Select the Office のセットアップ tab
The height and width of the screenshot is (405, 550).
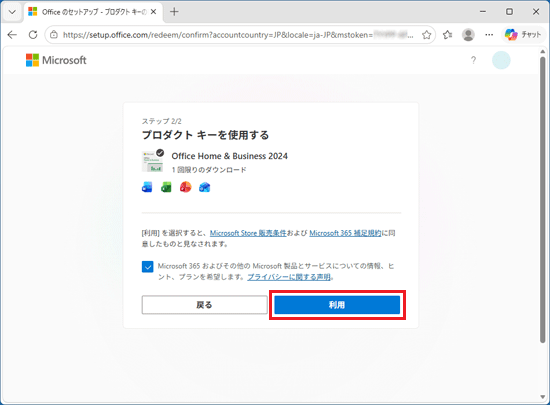pyautogui.click(x=93, y=12)
